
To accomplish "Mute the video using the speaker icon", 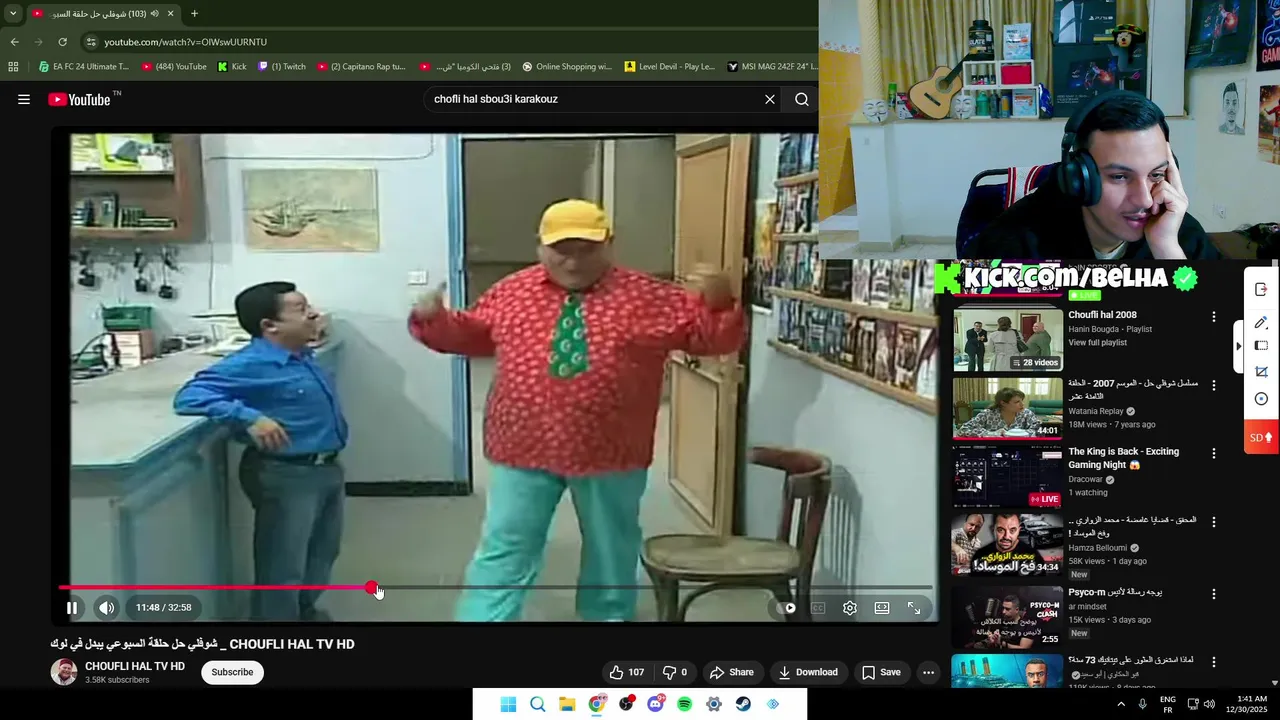I will pos(107,607).
